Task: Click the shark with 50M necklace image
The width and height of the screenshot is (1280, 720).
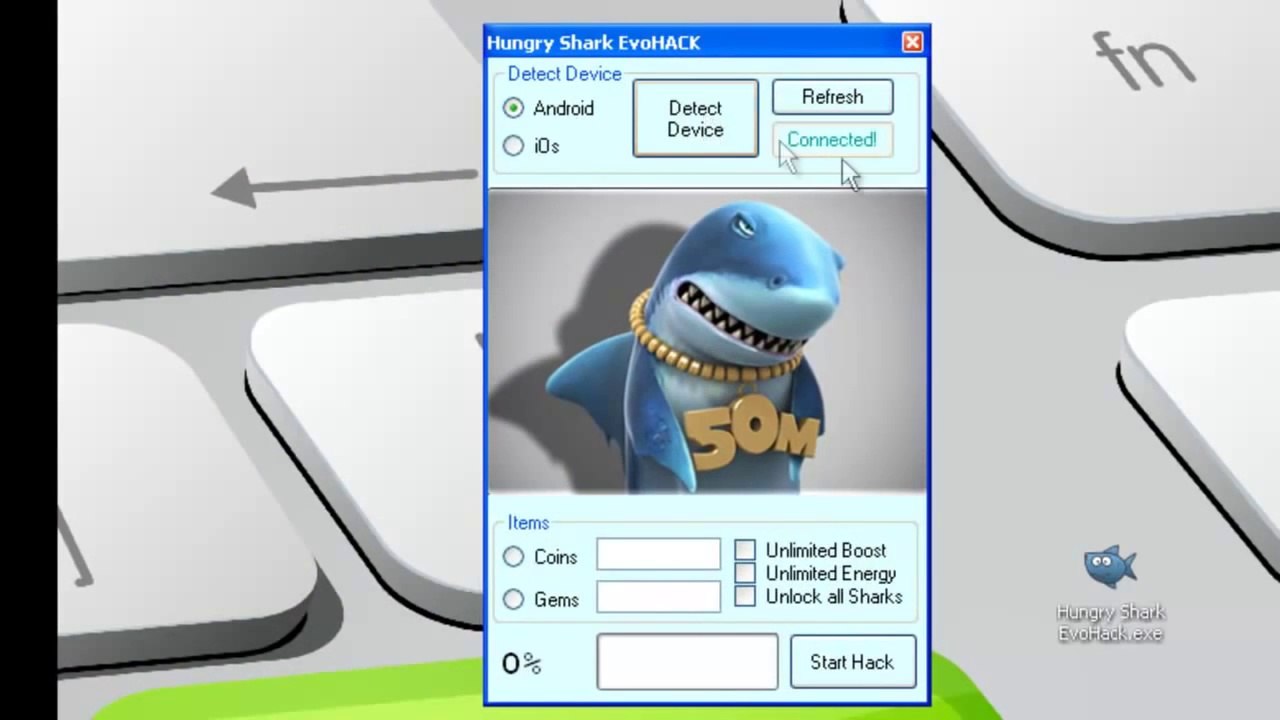Action: (707, 341)
